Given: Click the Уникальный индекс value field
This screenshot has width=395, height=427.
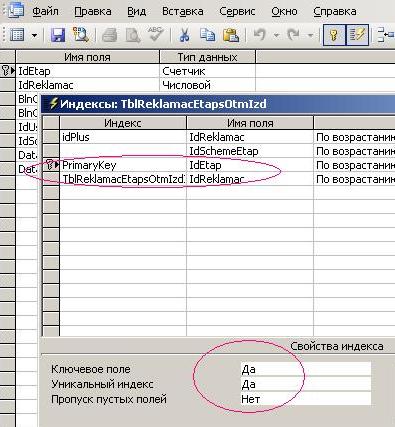Looking at the screenshot, I should [x=305, y=384].
